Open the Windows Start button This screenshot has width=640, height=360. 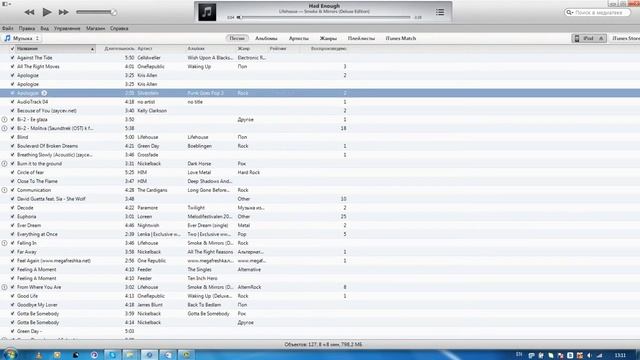(x=10, y=354)
